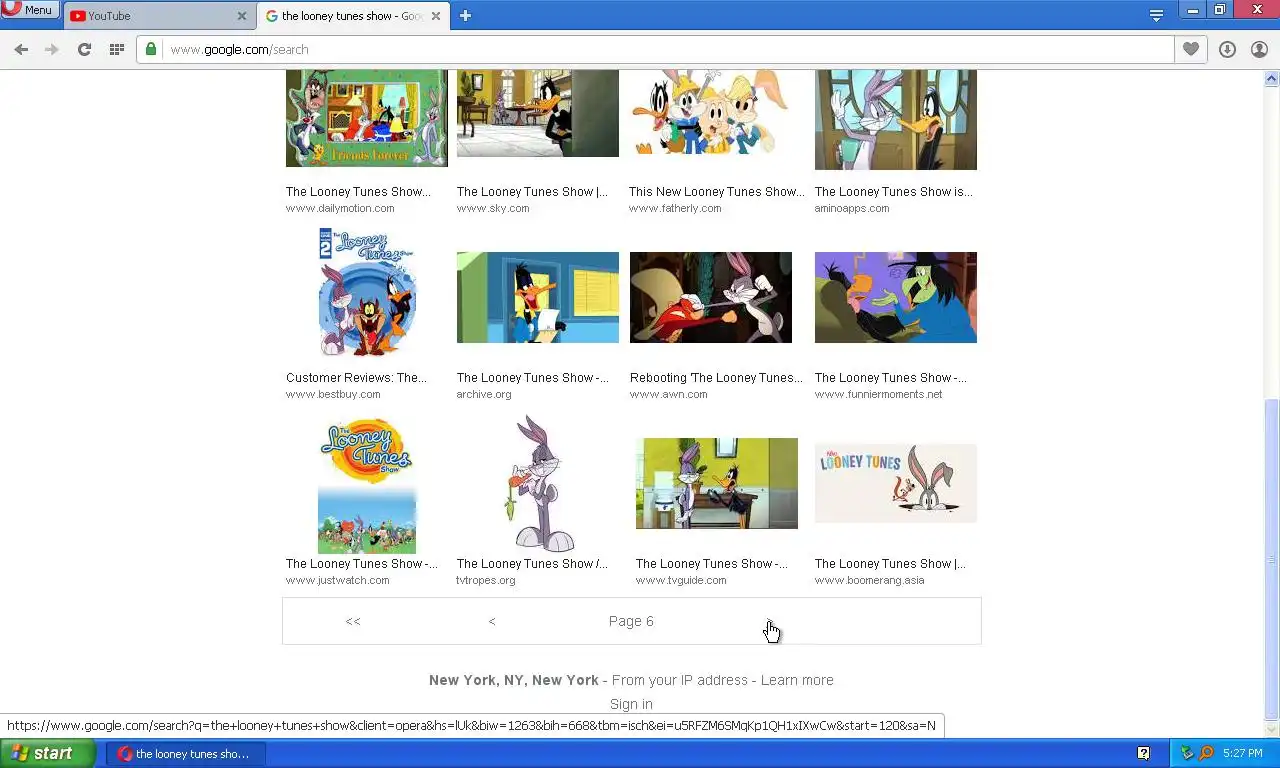
Task: Open the funniermoments.net witch thumbnail
Action: pyautogui.click(x=896, y=297)
